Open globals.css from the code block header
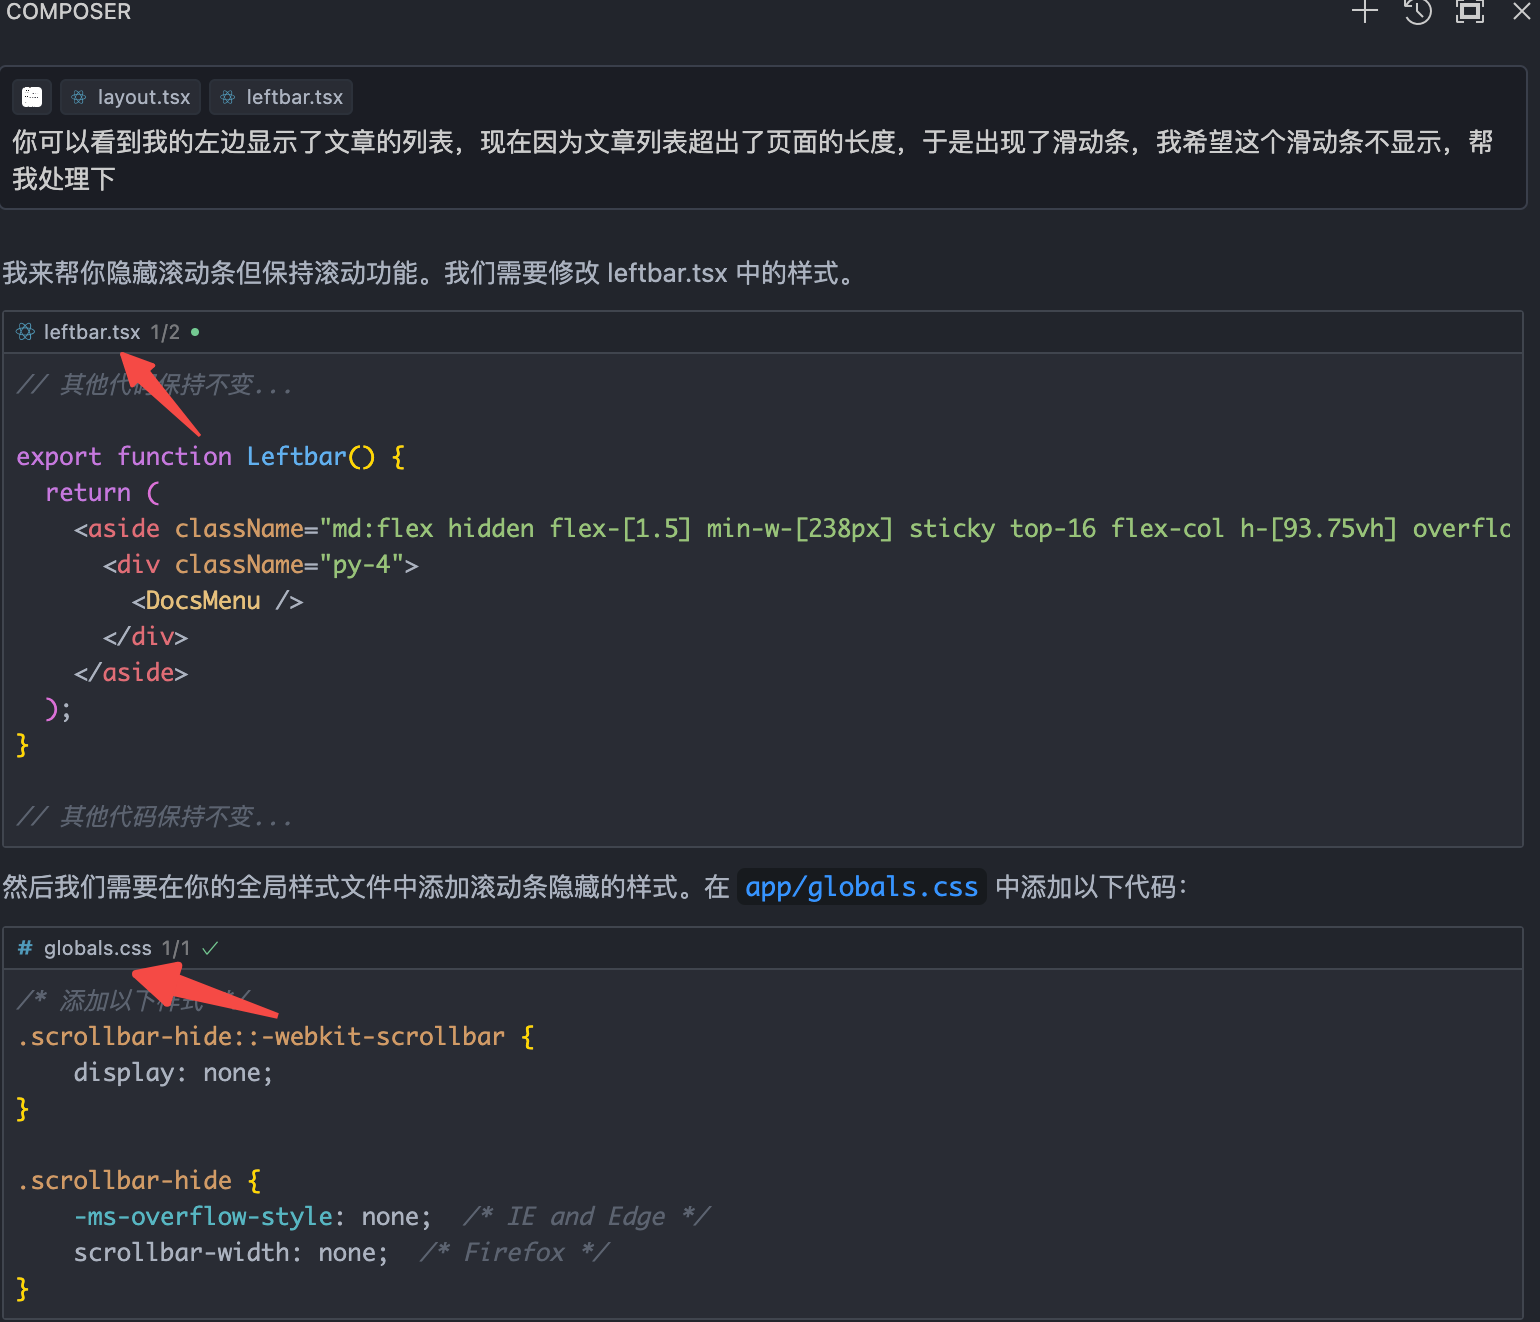Viewport: 1540px width, 1322px height. click(x=97, y=948)
